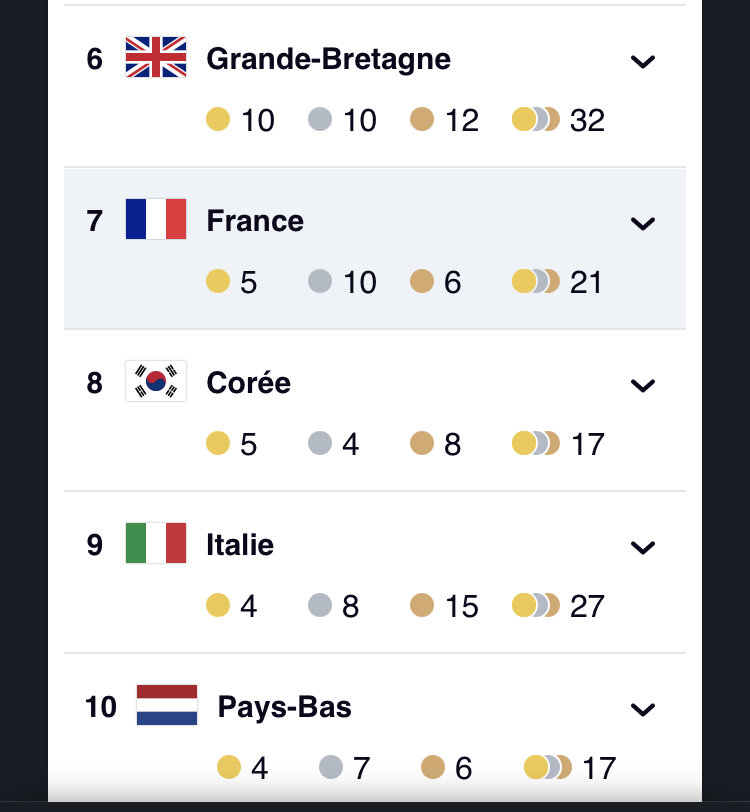Click the Italie flag icon
750x812 pixels.
point(156,543)
